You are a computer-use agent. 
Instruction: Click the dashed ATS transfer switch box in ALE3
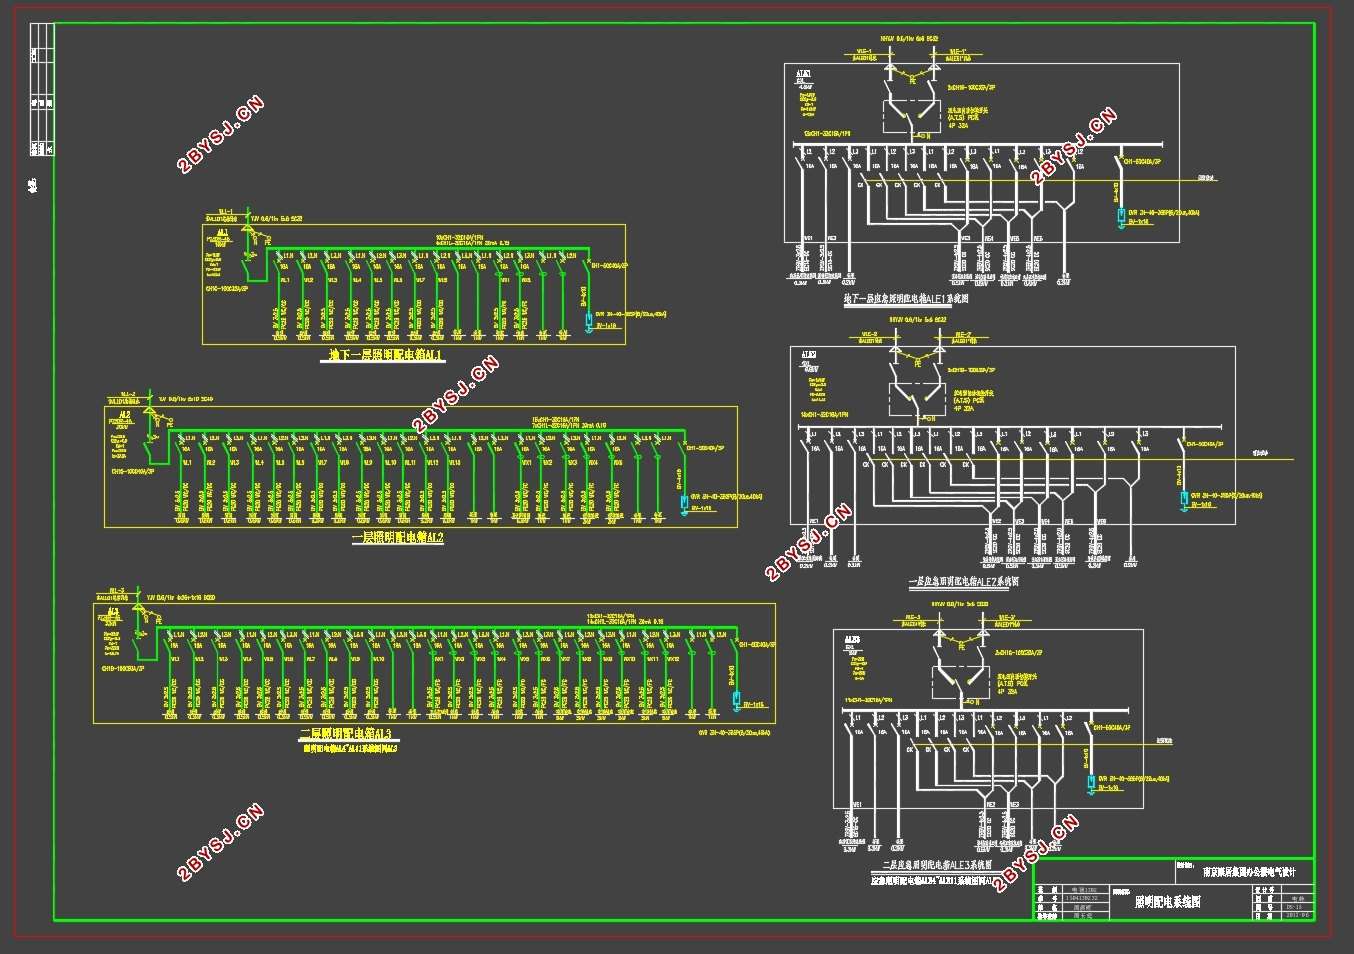[961, 682]
